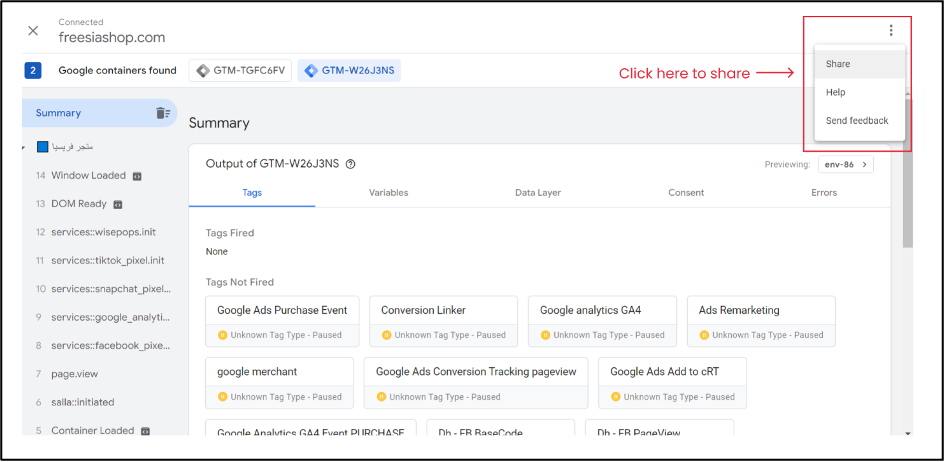Click paused icon on Google analytics GA4 card
This screenshot has width=945, height=462.
pyautogui.click(x=545, y=335)
